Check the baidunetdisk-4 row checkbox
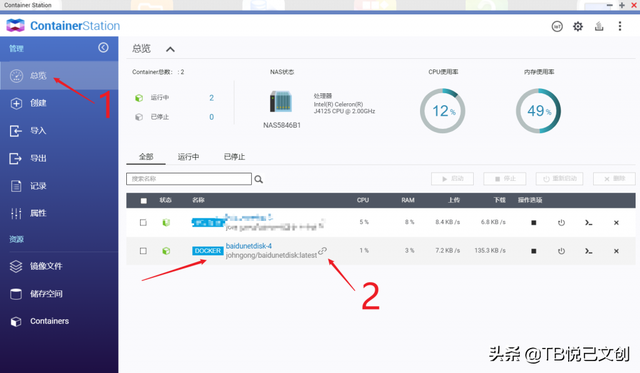Viewport: 640px width, 373px height. pyautogui.click(x=143, y=251)
